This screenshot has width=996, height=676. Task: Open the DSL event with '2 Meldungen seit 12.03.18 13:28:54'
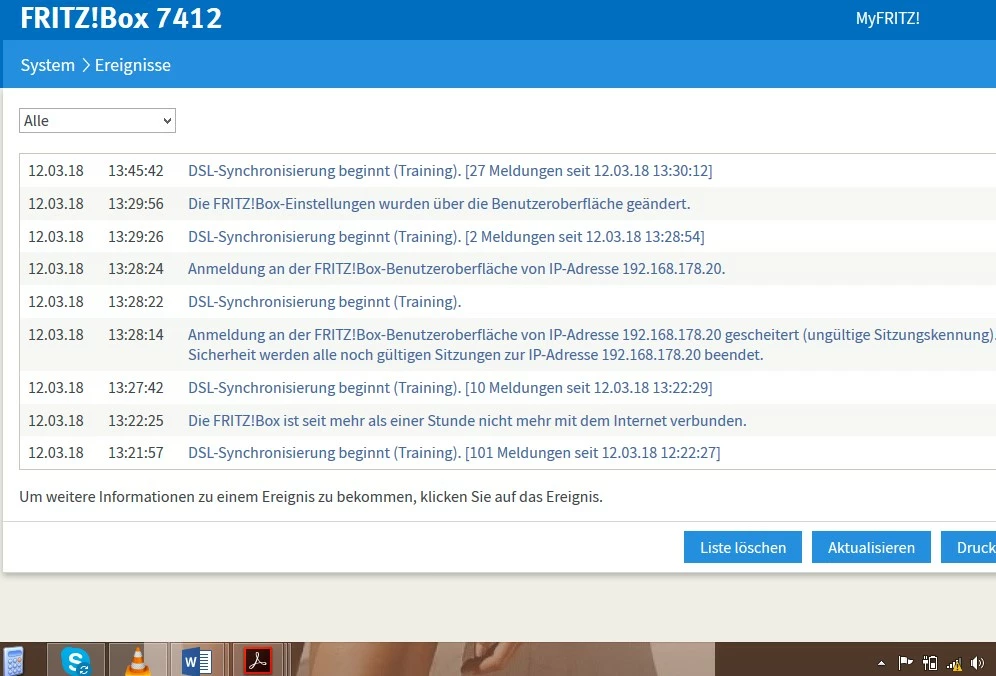pos(446,236)
